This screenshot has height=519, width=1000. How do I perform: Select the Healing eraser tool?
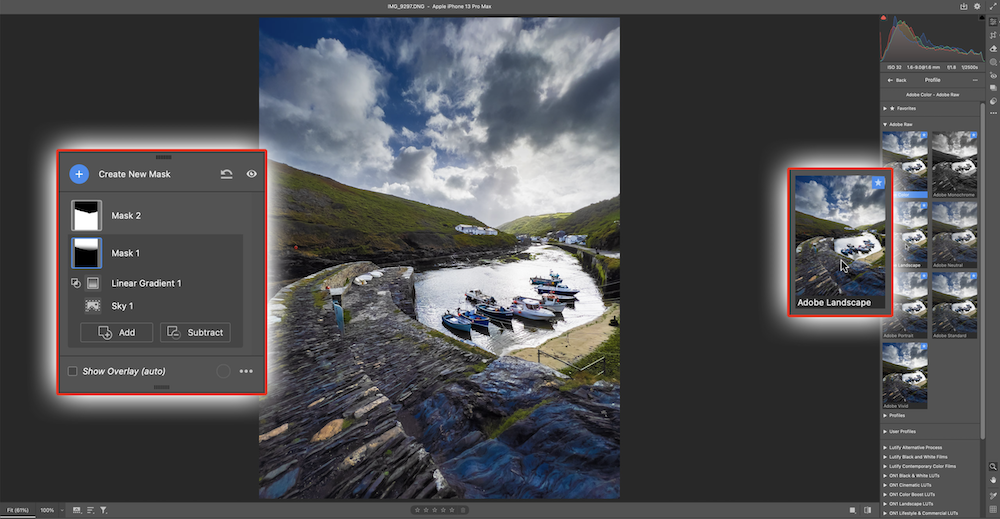tap(993, 49)
